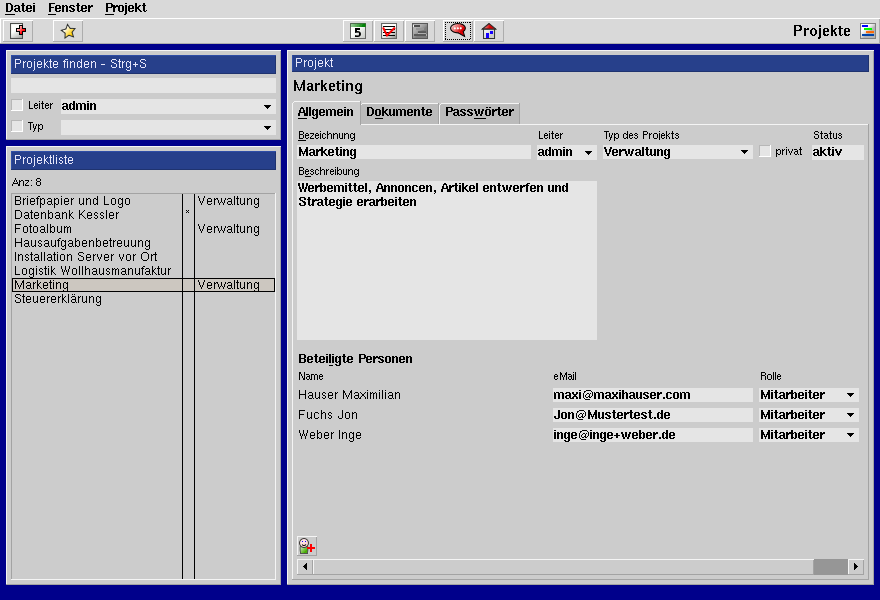The width and height of the screenshot is (880, 600).
Task: Open the red checkmark tasks icon
Action: [x=389, y=31]
